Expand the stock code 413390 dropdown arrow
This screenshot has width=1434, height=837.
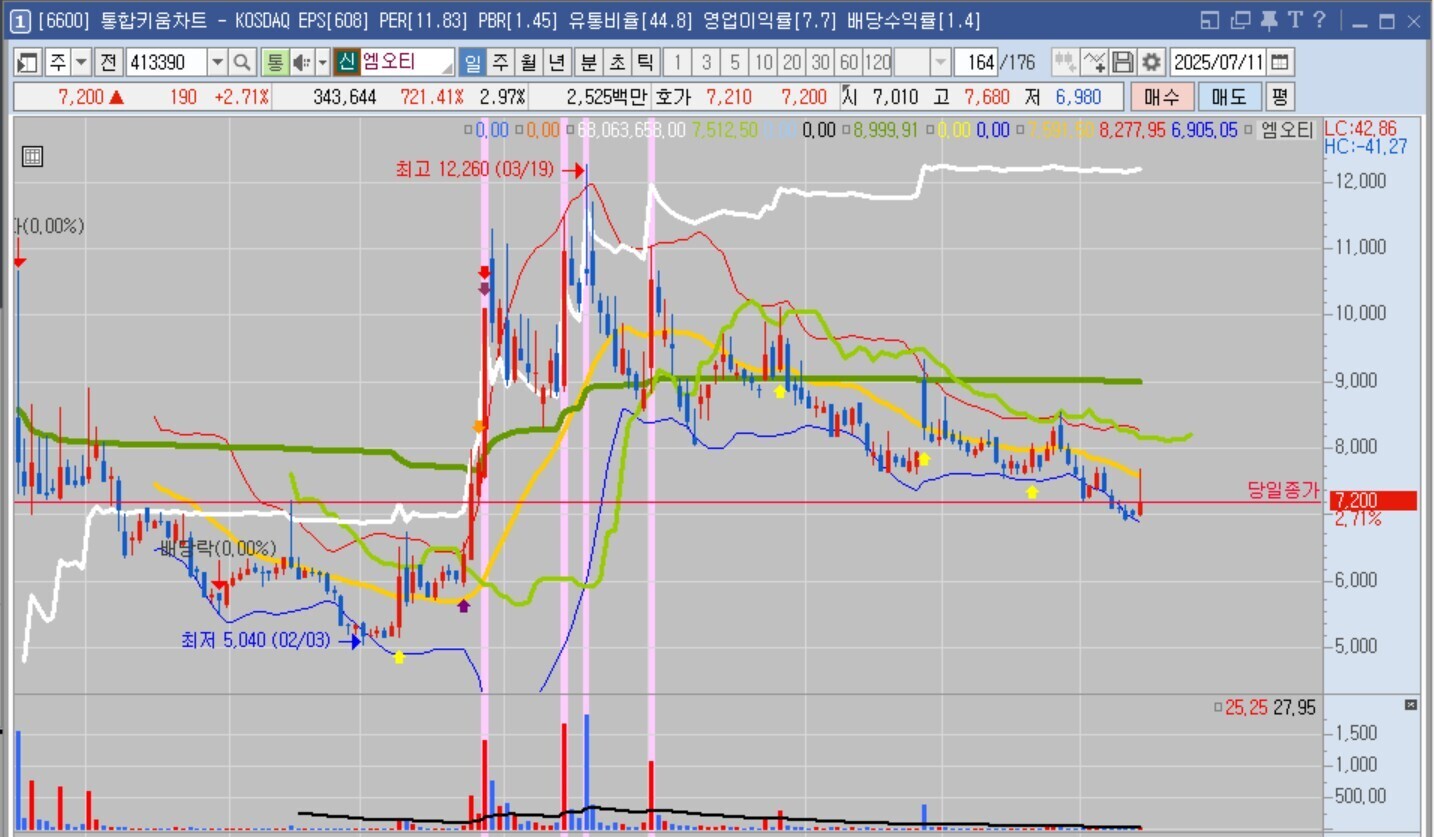(217, 63)
